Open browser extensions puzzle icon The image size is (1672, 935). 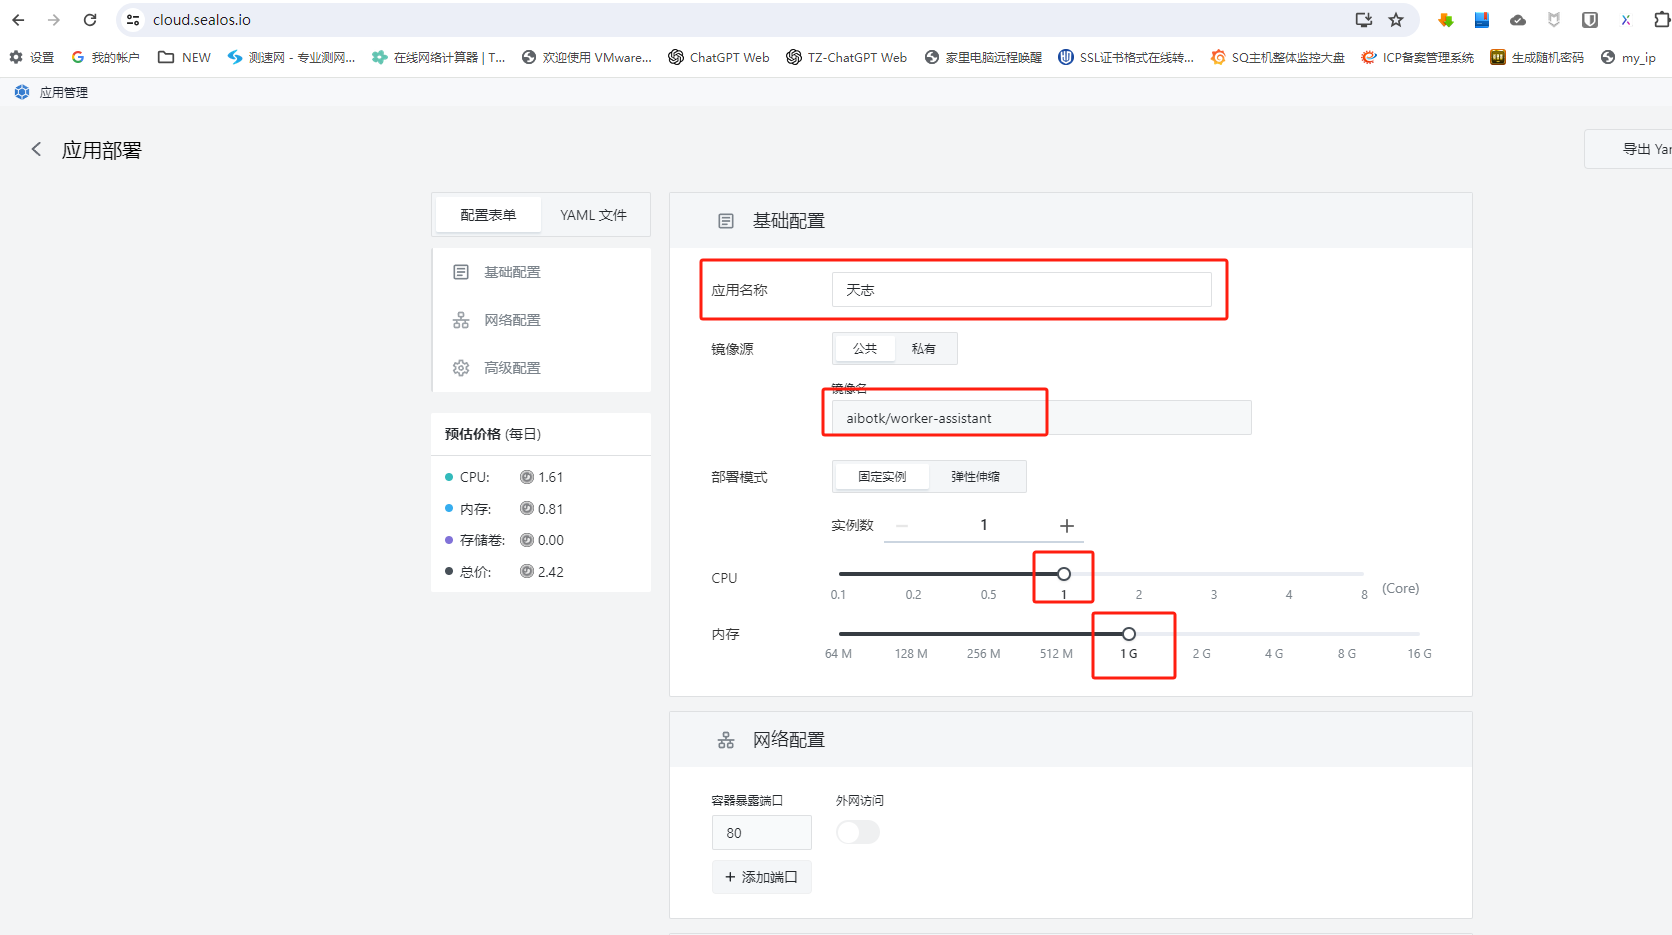pos(1661,20)
